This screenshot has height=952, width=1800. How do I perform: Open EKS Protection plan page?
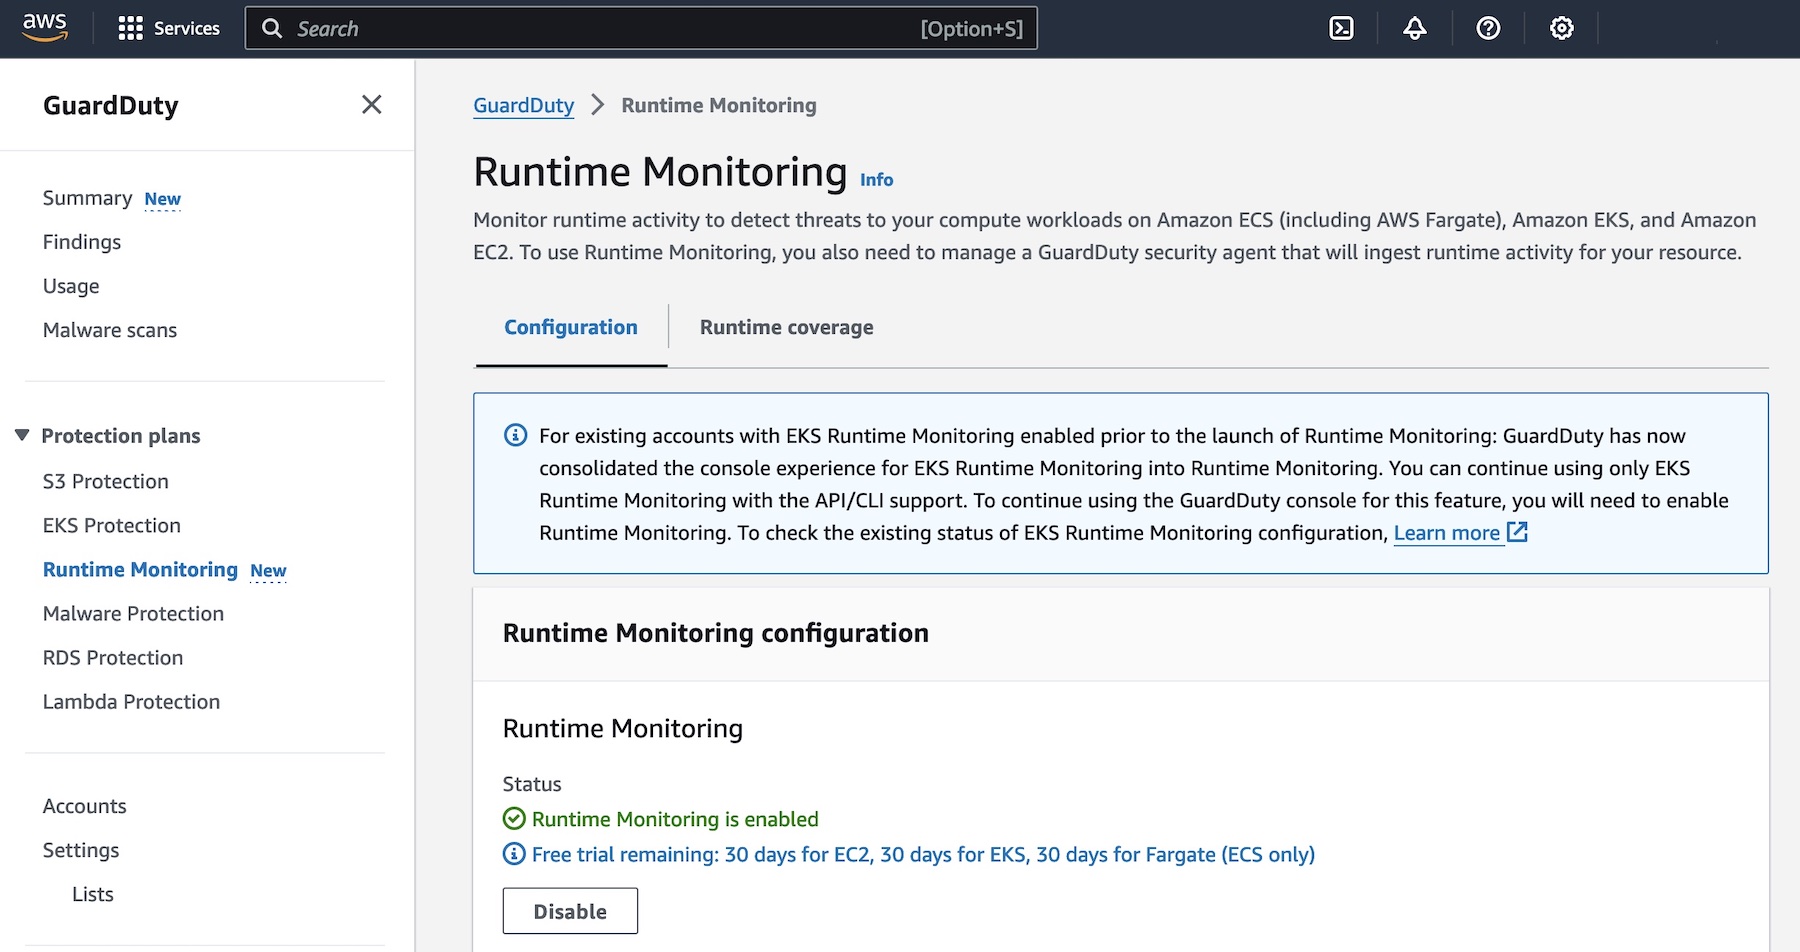click(112, 526)
